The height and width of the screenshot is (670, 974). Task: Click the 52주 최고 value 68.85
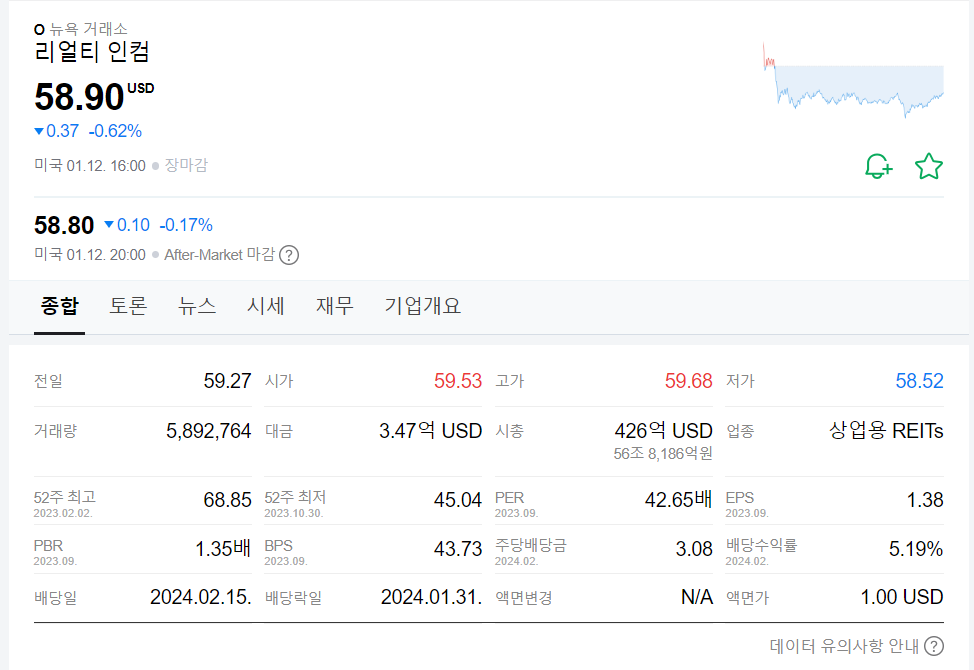pyautogui.click(x=227, y=500)
